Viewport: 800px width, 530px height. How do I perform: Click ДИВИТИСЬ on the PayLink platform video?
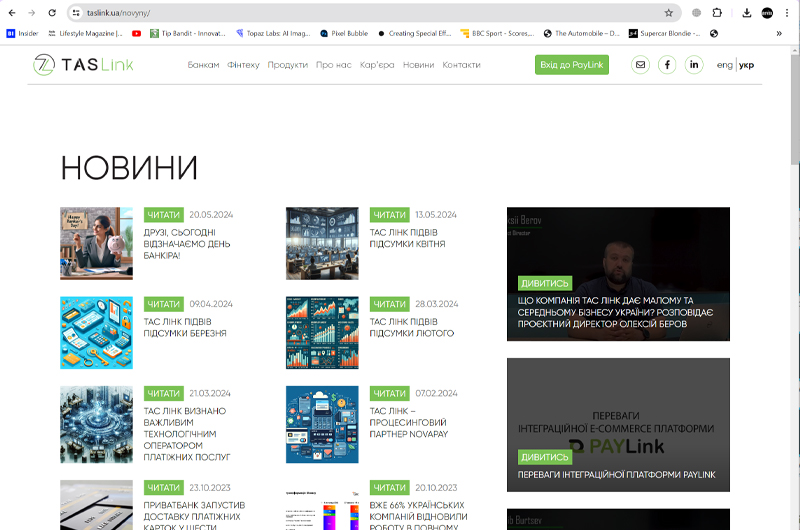[545, 457]
